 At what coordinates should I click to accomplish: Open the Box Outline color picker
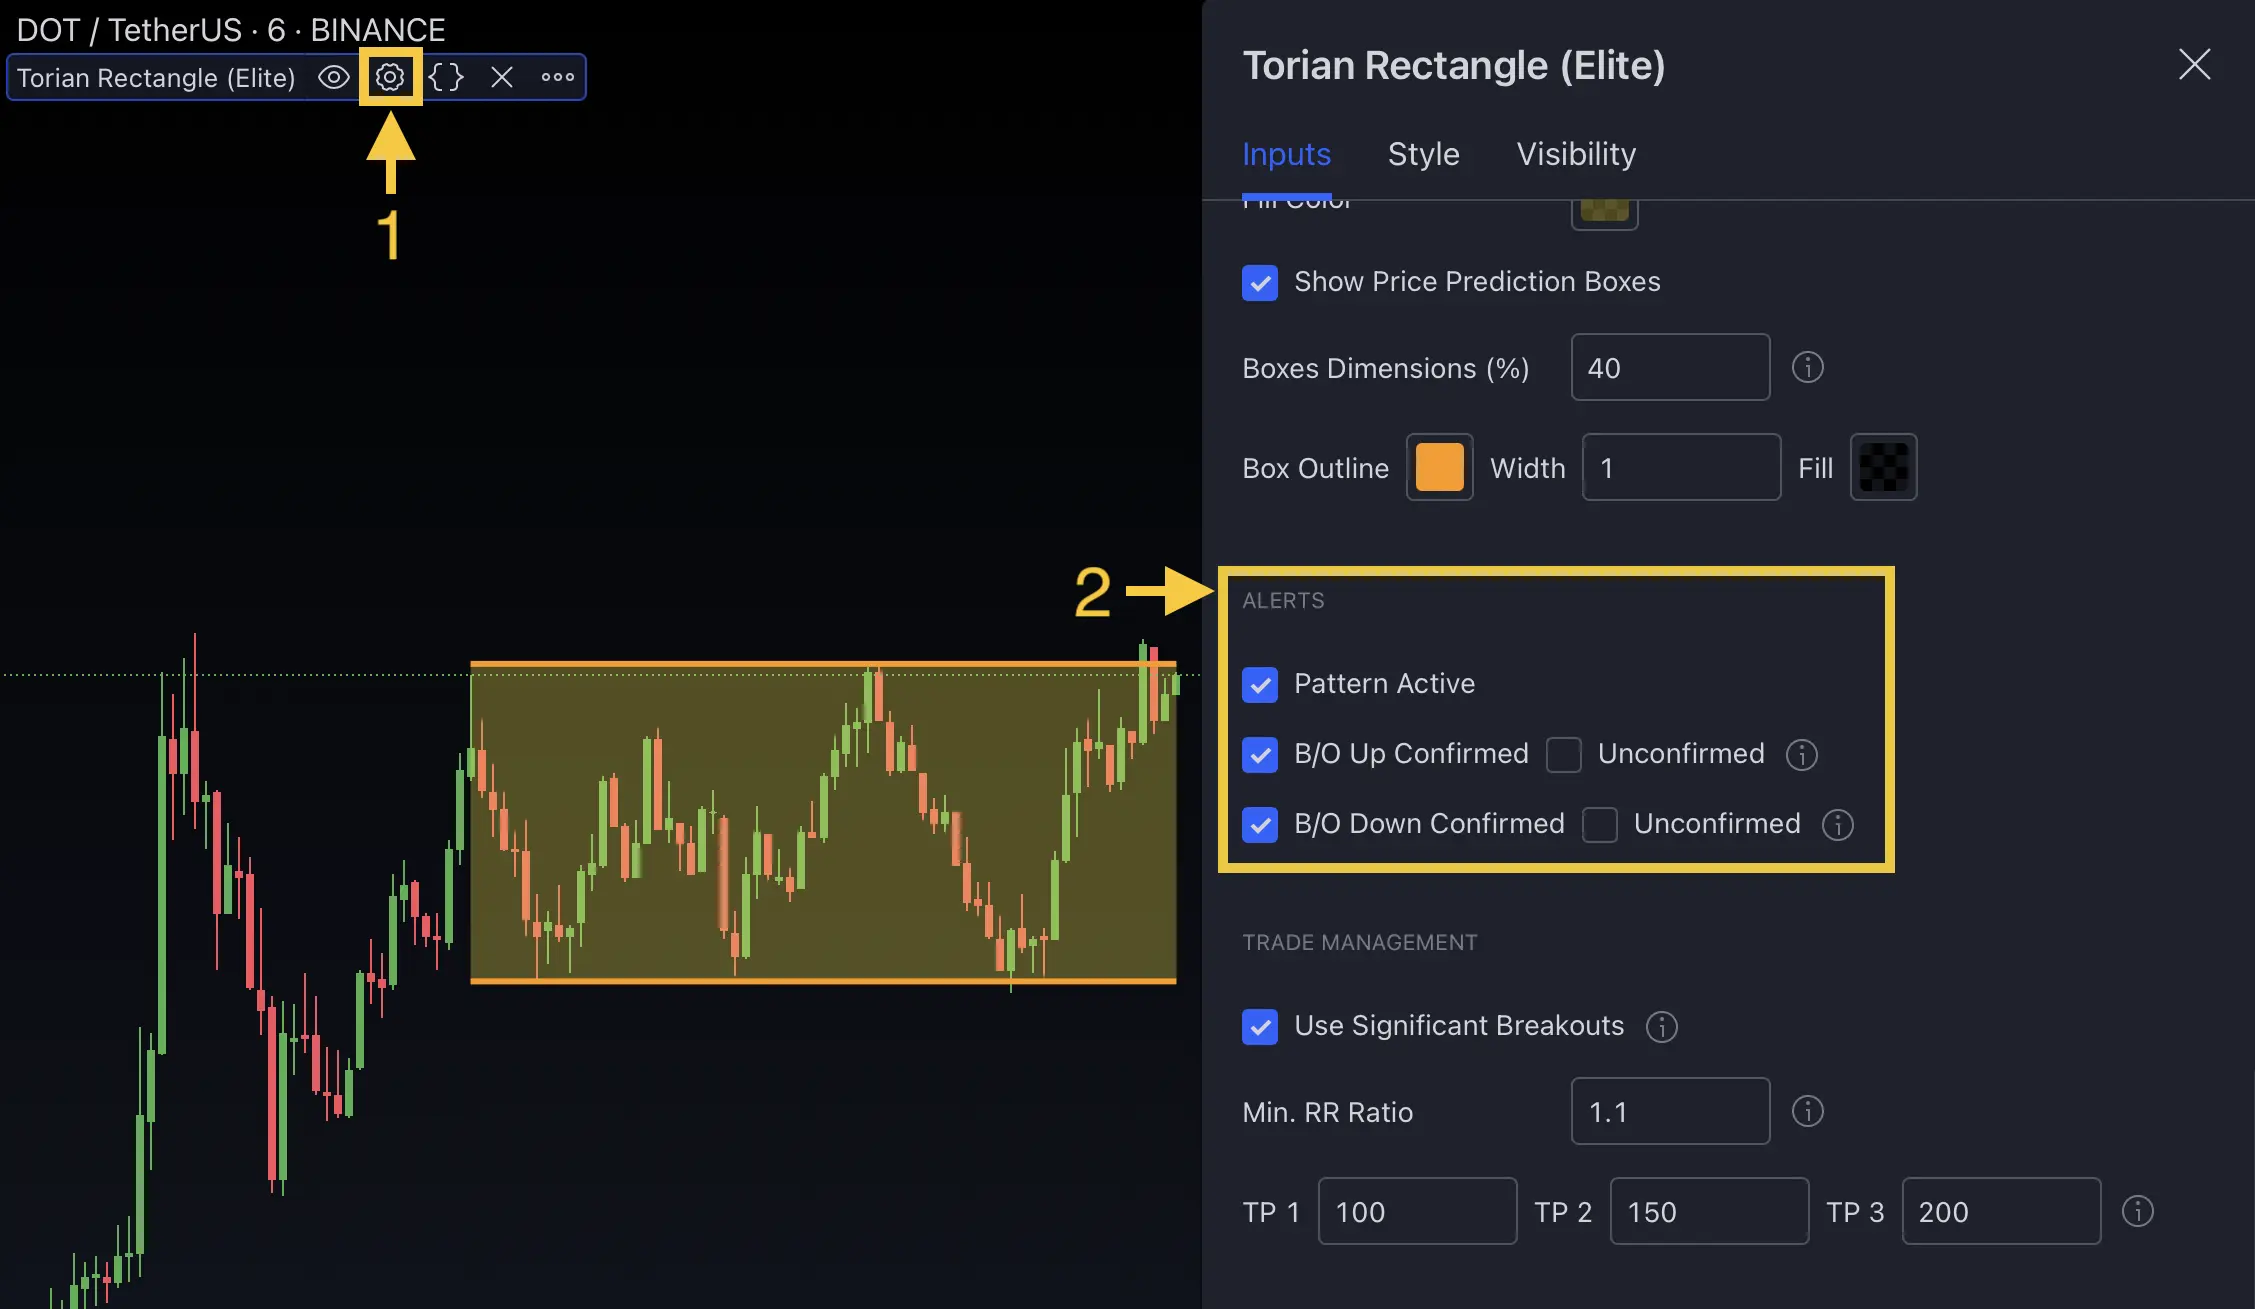(x=1439, y=467)
